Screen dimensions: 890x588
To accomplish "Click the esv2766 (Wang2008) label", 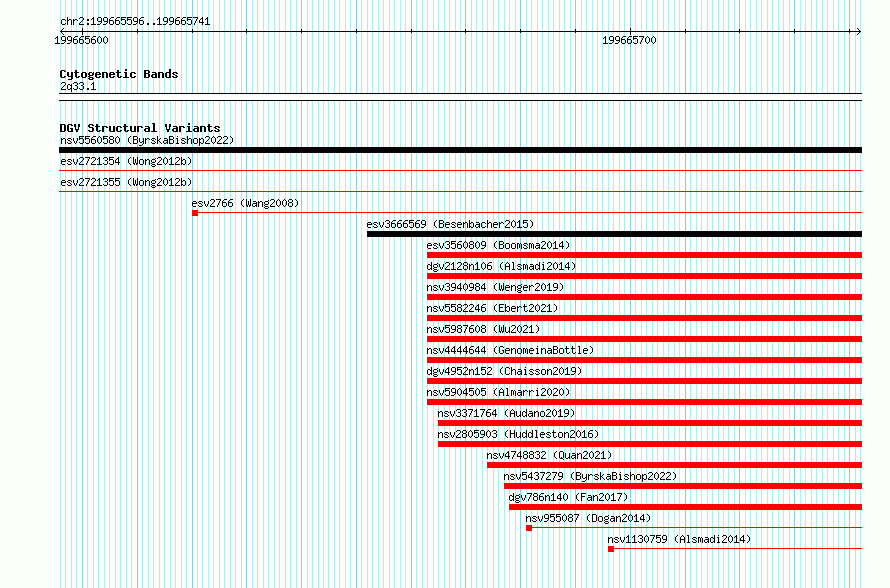I will 245,203.
